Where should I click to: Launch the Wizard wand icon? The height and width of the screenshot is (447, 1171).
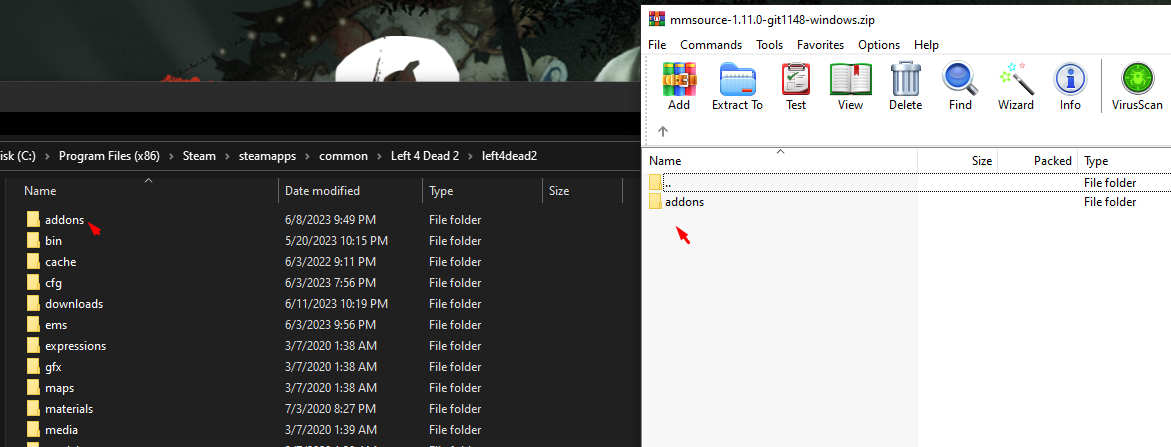(1016, 79)
